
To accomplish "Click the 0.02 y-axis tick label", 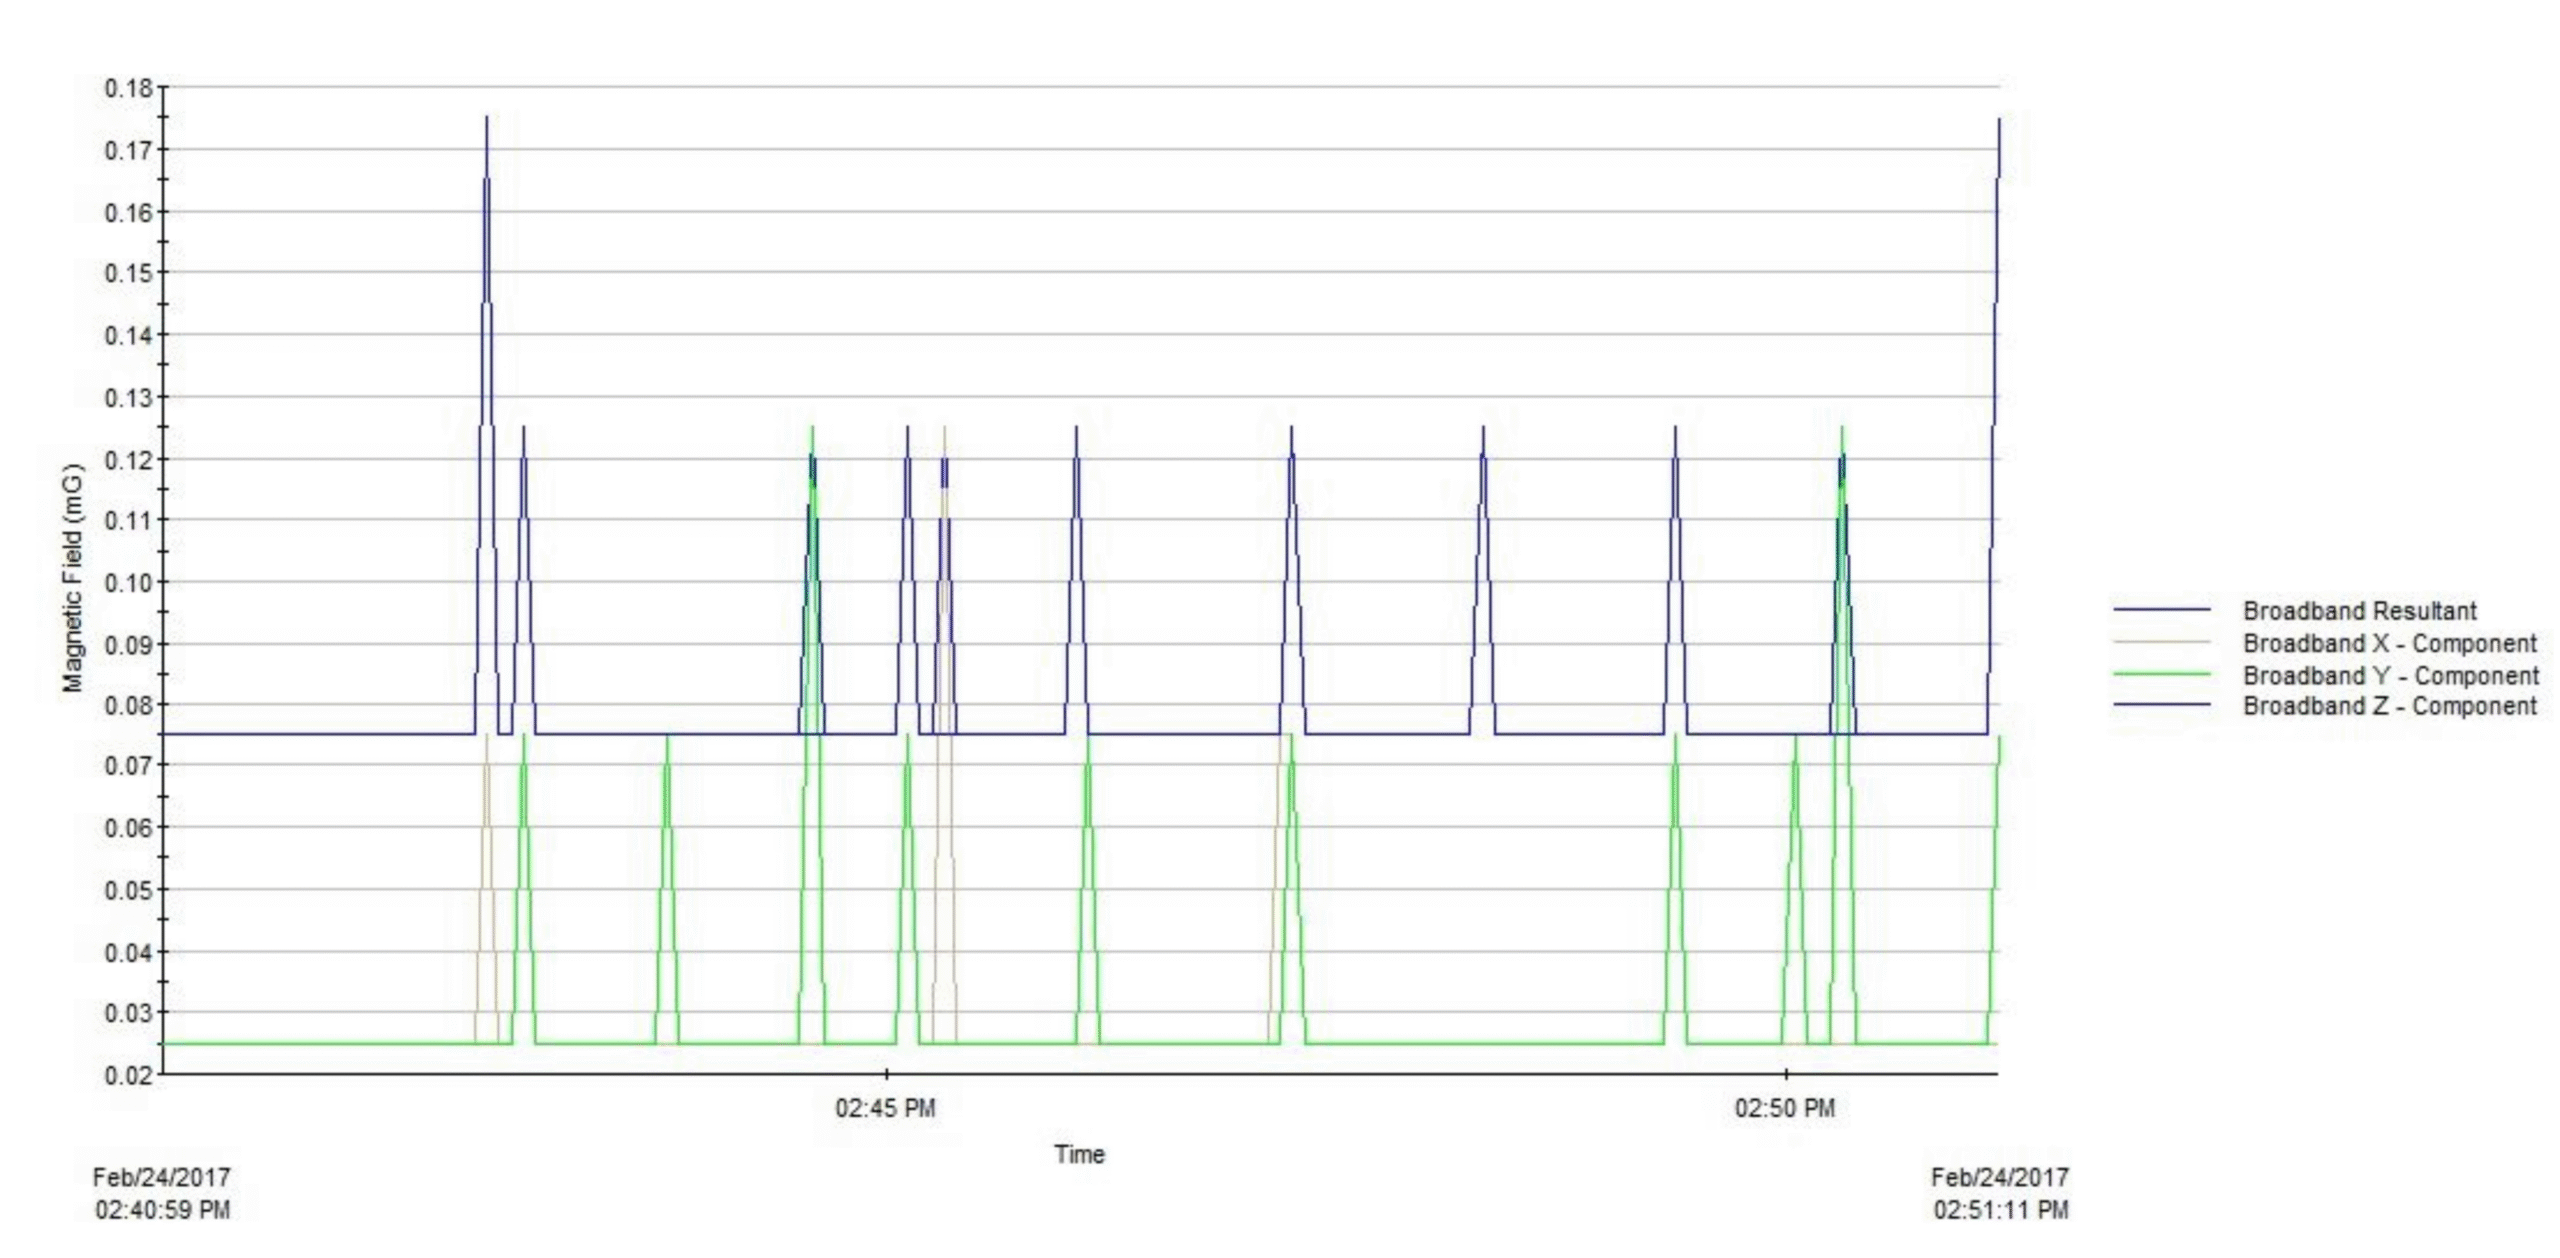I will [x=129, y=1076].
